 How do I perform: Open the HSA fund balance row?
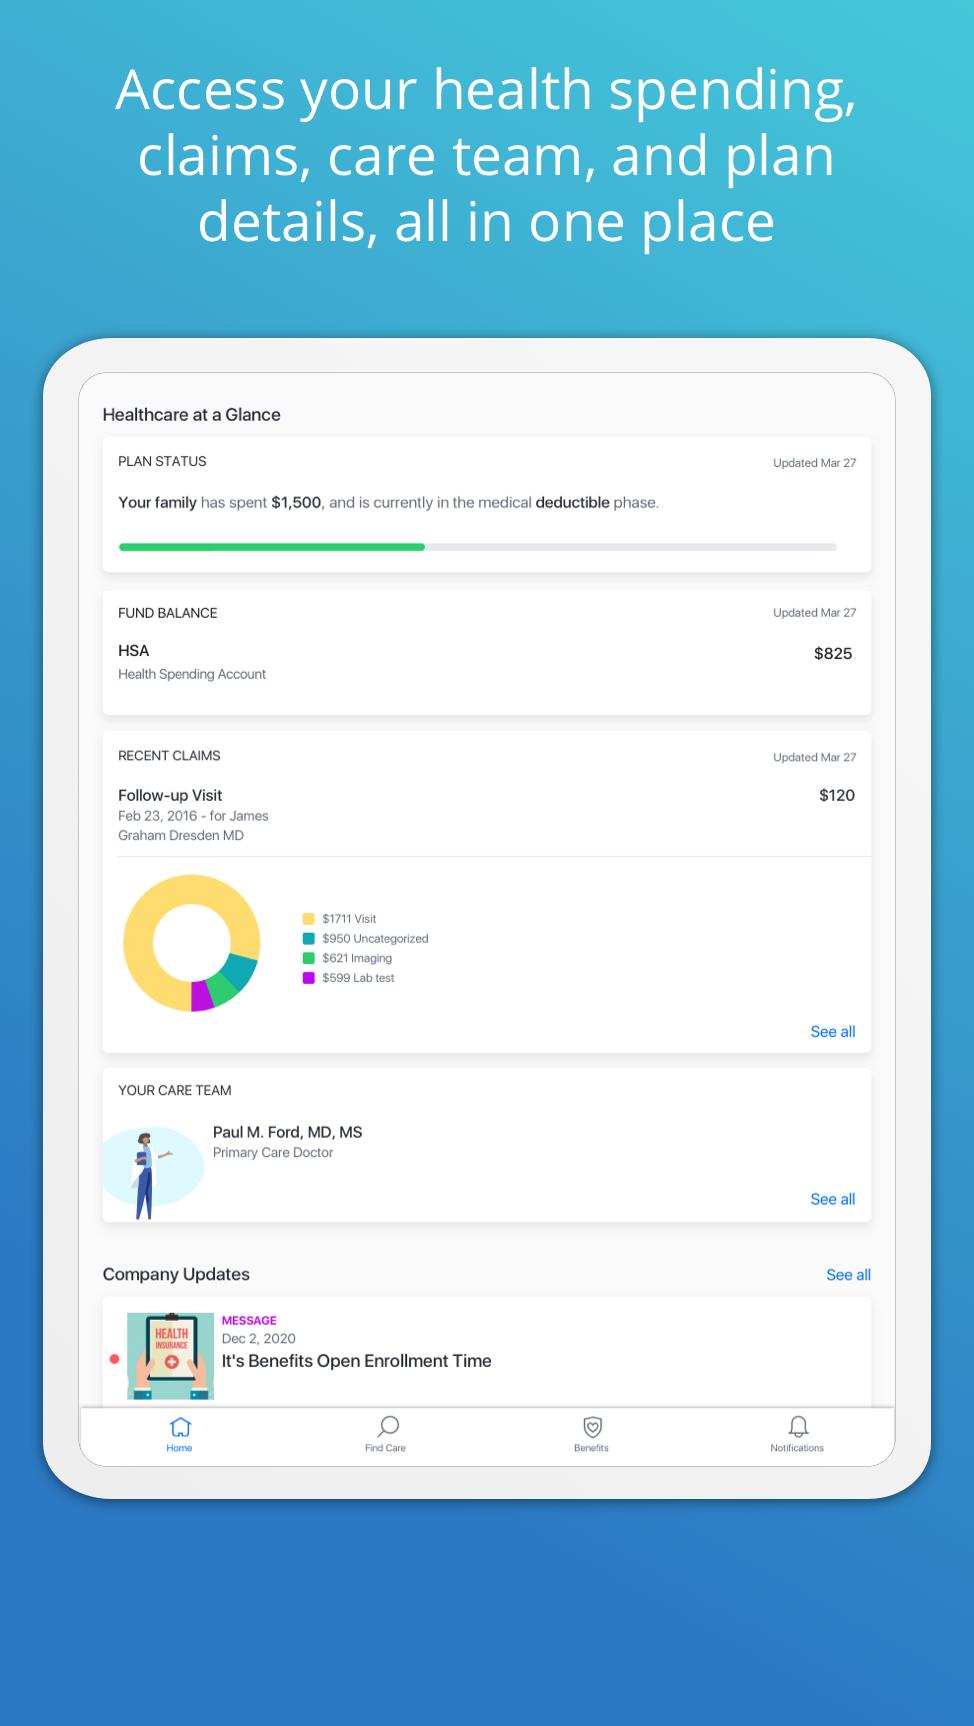(487, 662)
